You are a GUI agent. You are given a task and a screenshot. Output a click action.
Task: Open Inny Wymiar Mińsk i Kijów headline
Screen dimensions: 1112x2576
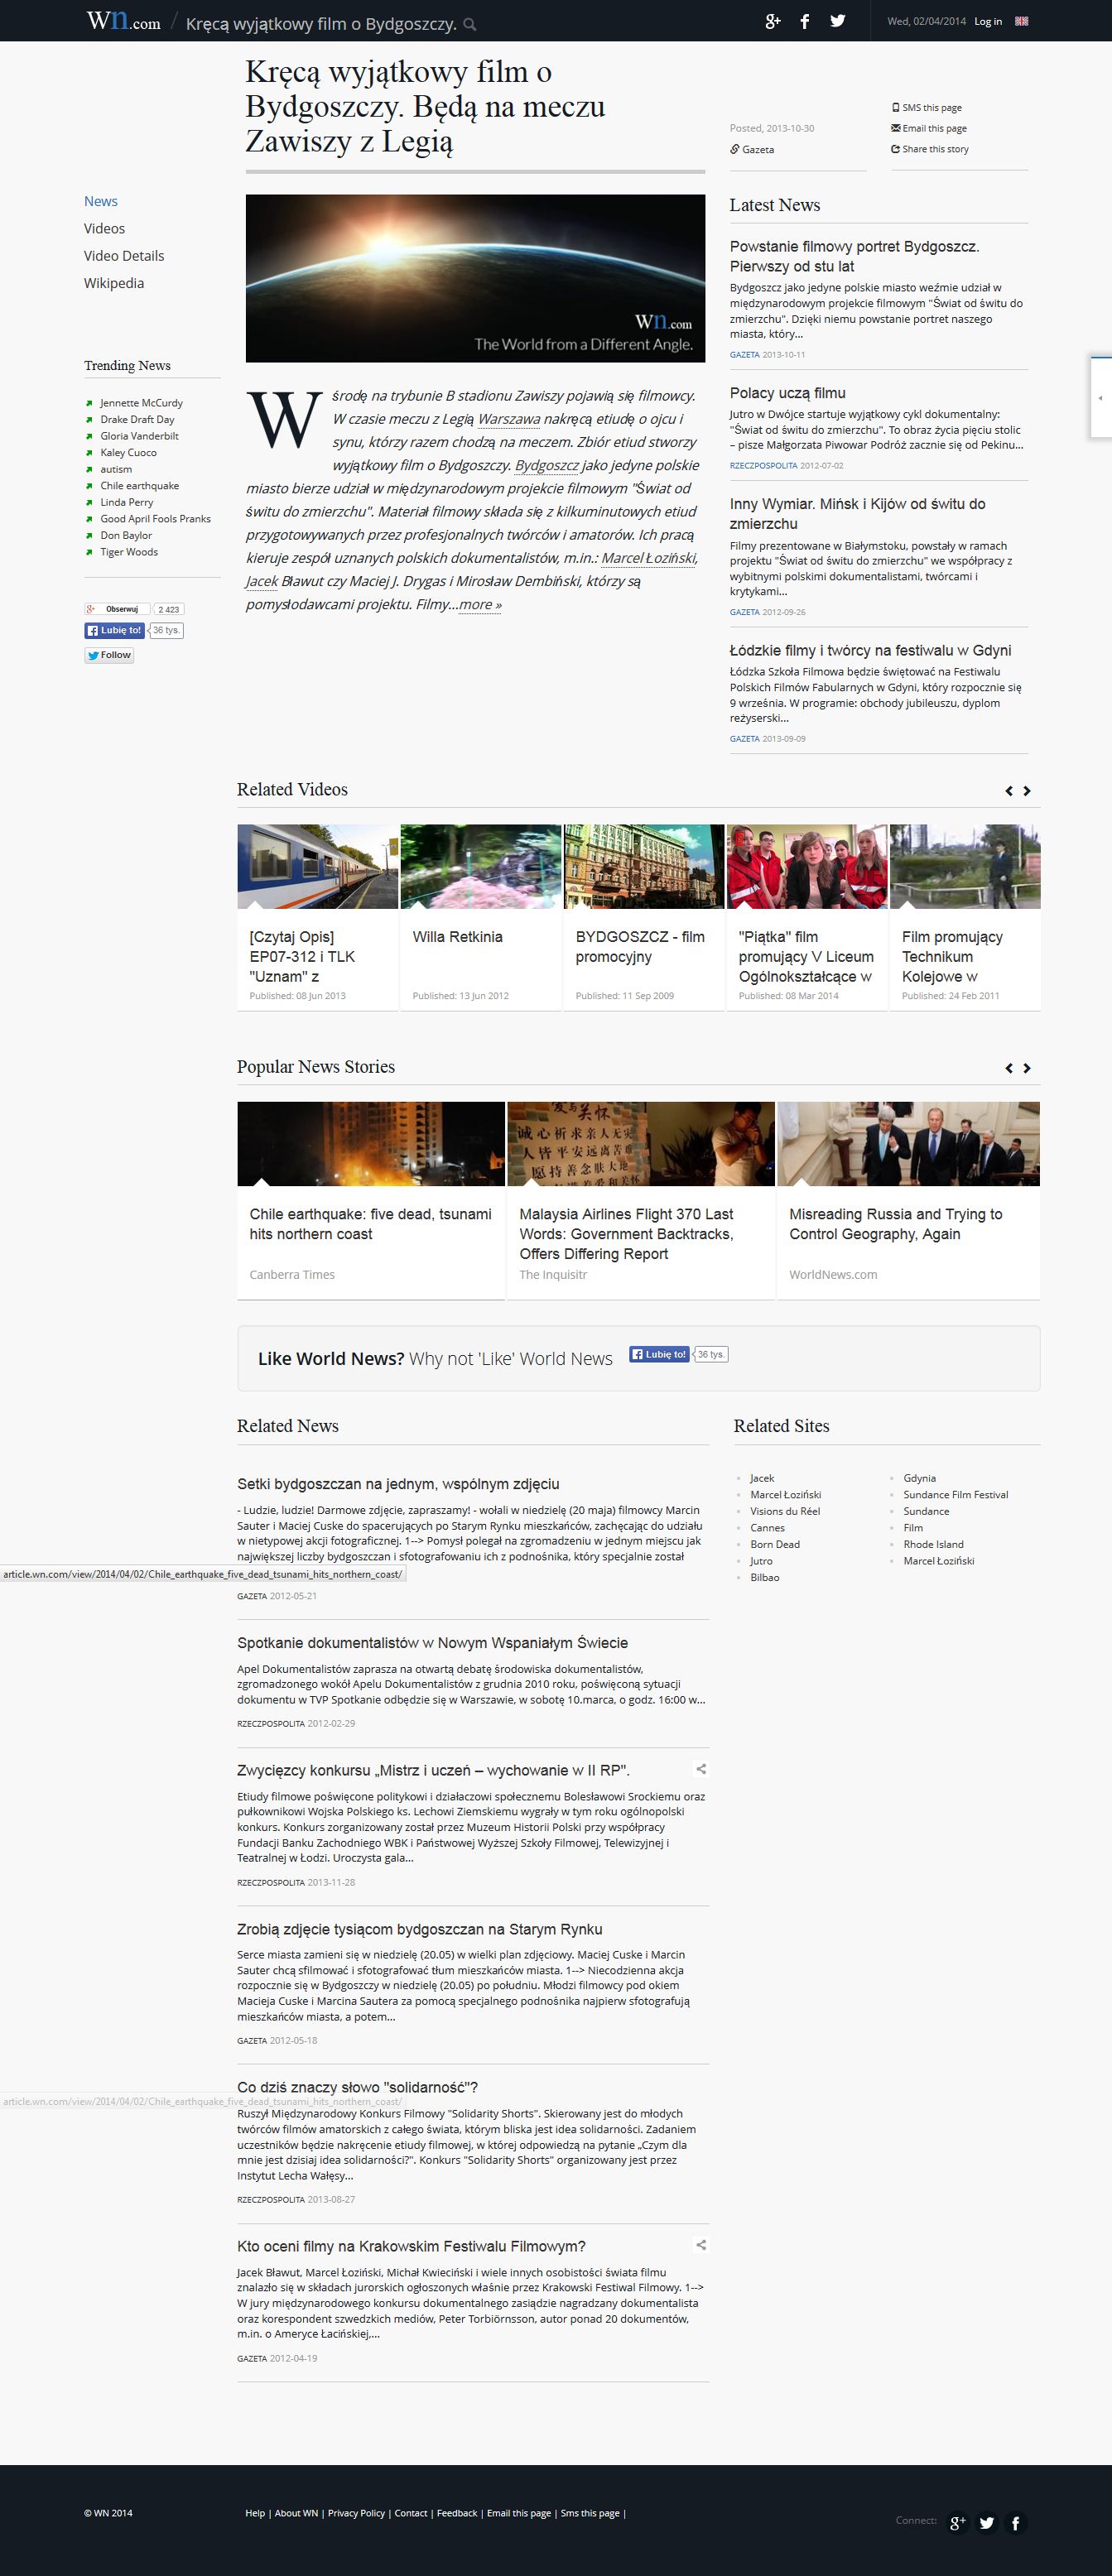[x=858, y=514]
